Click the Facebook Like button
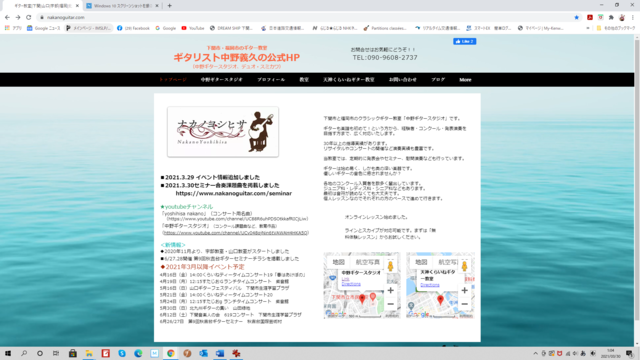This screenshot has height=360, width=640. [x=464, y=41]
